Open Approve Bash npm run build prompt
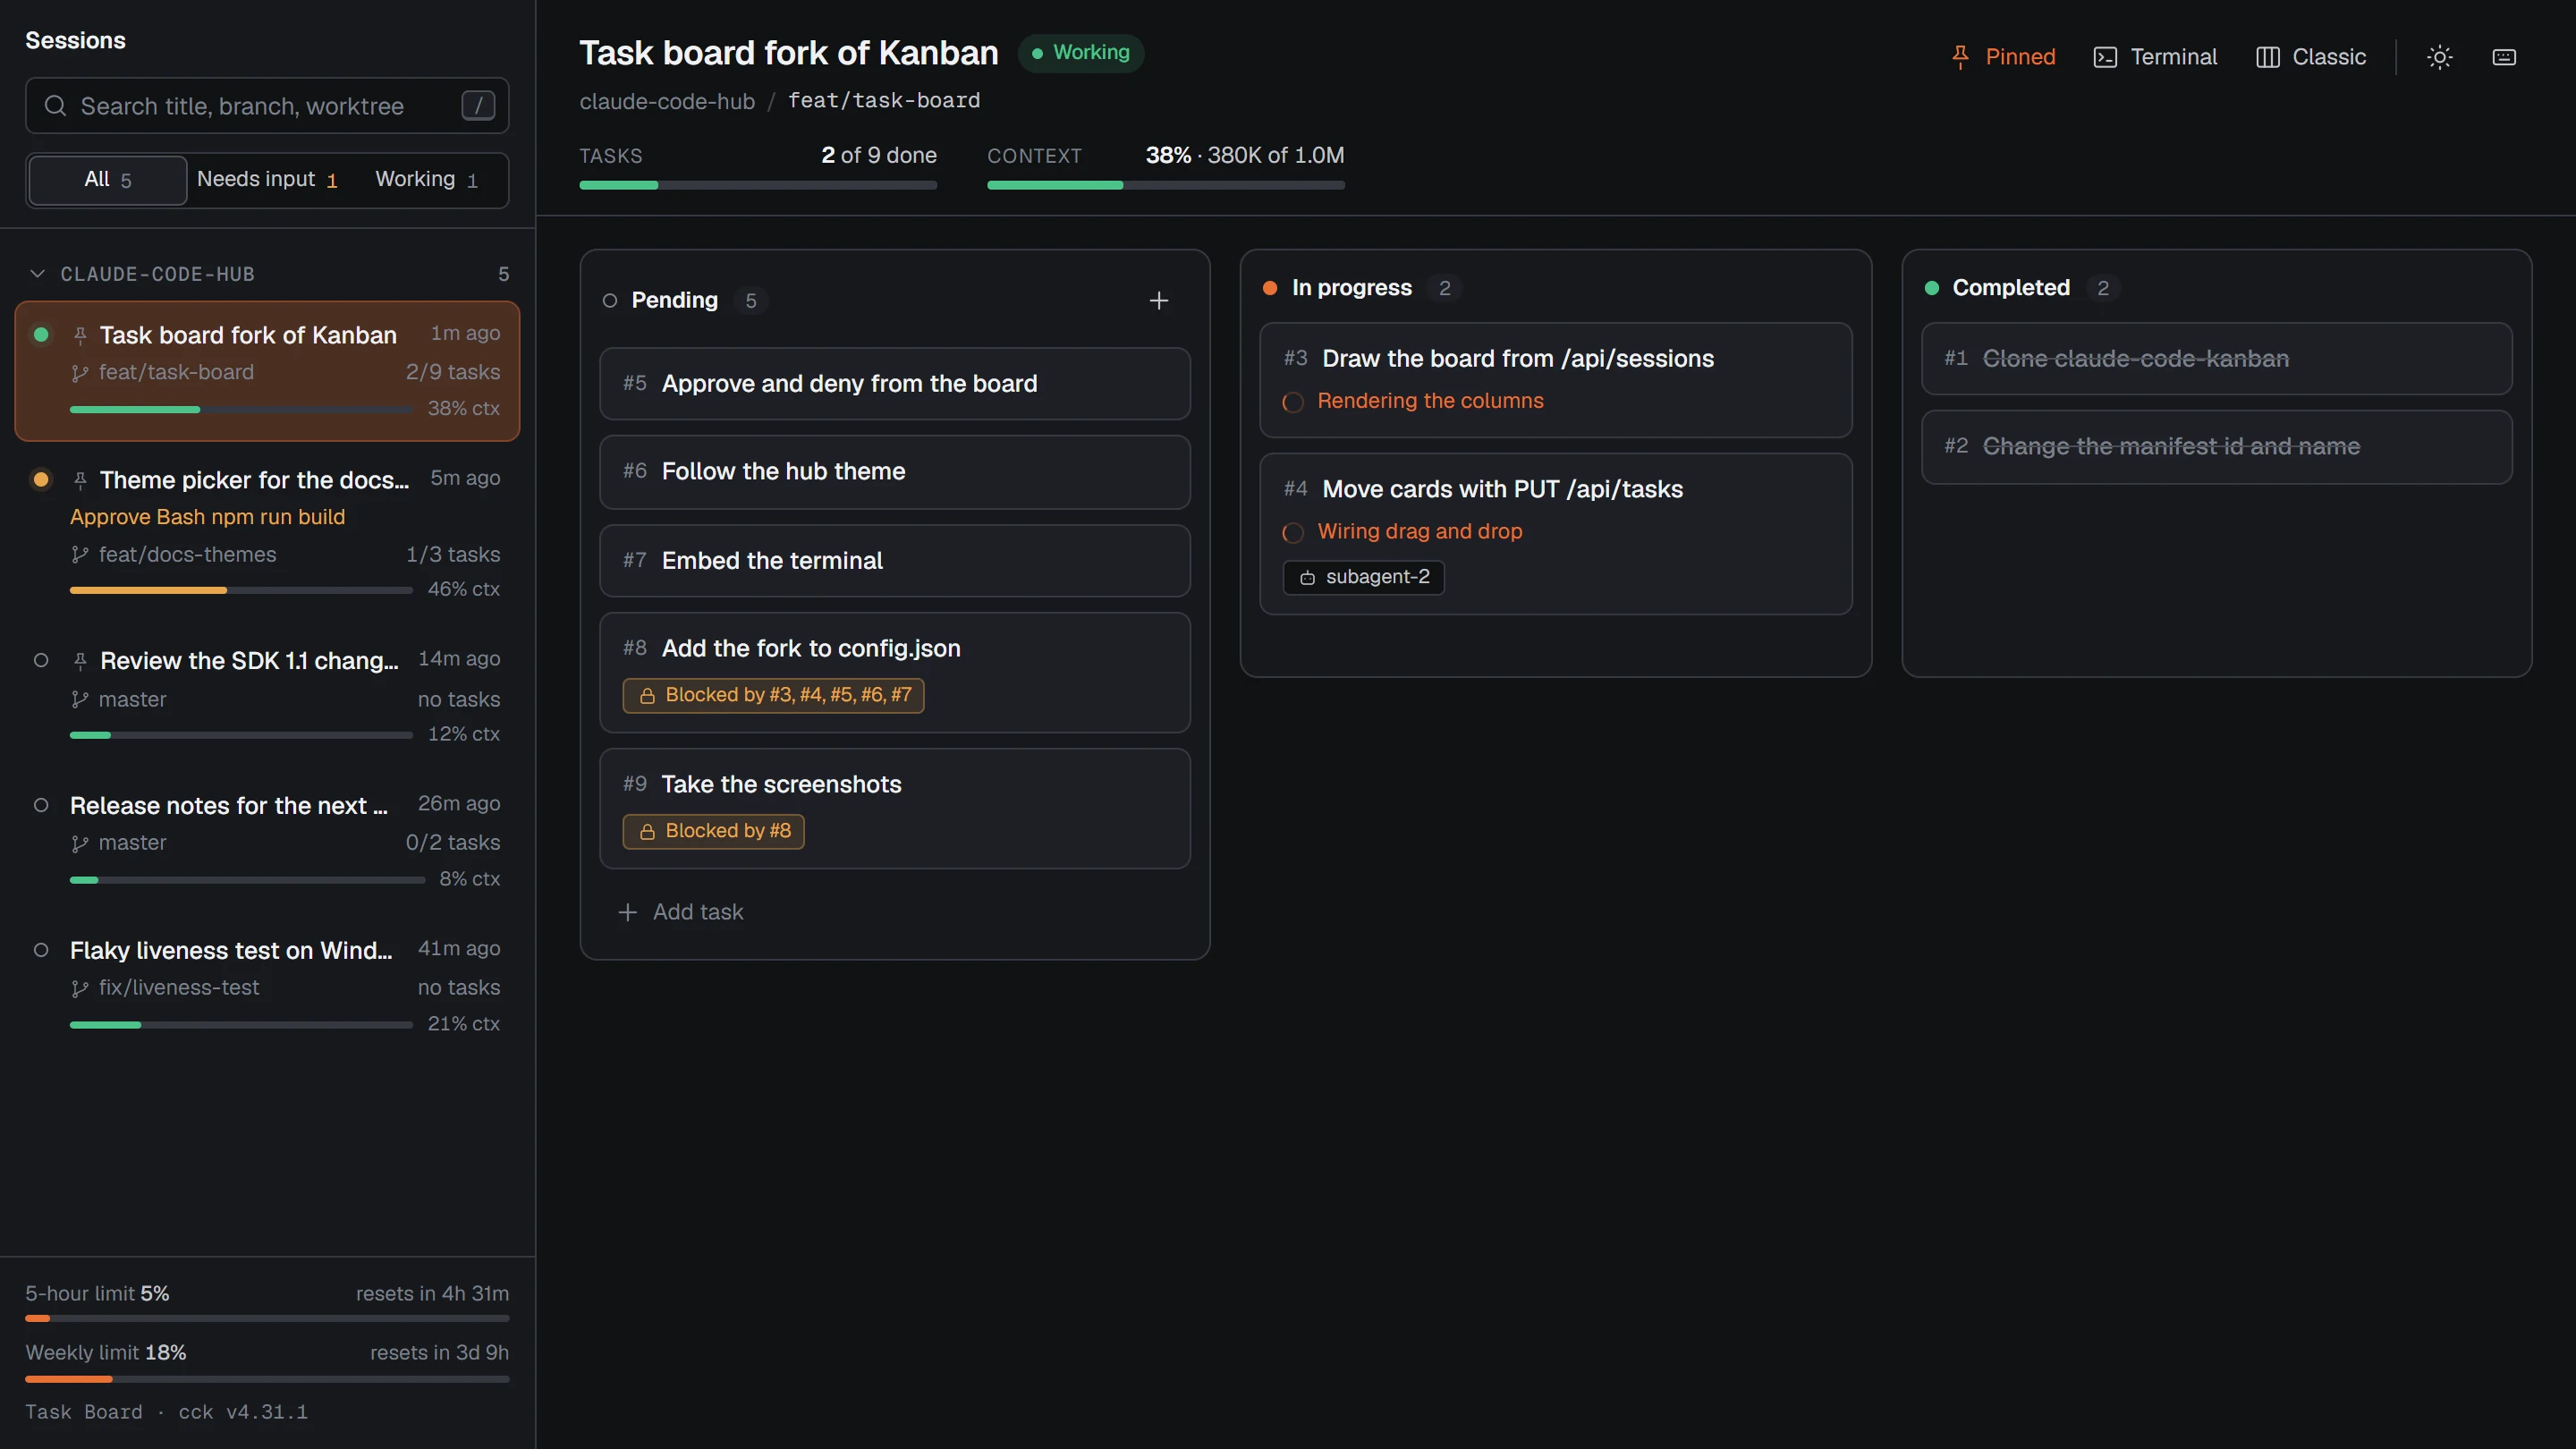Viewport: 2576px width, 1449px height. click(207, 517)
